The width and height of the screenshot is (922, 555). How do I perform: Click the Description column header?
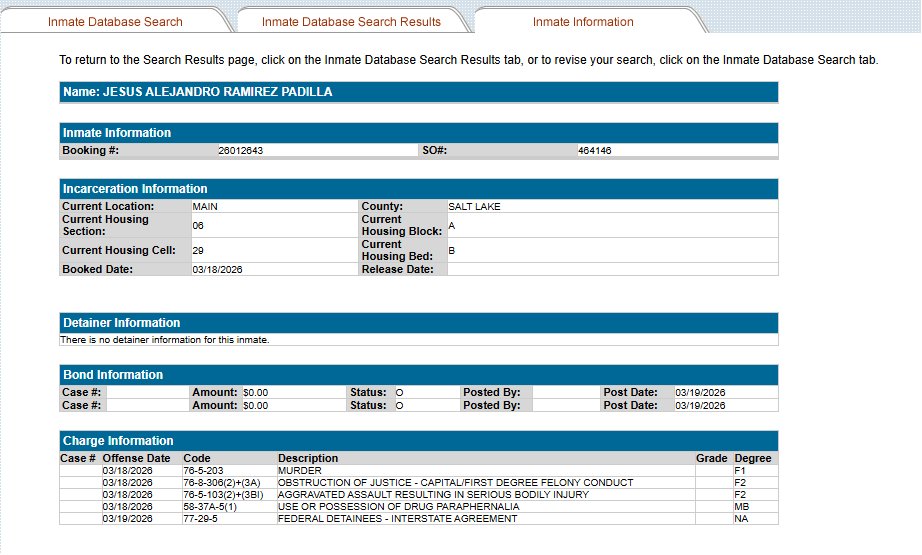point(308,458)
